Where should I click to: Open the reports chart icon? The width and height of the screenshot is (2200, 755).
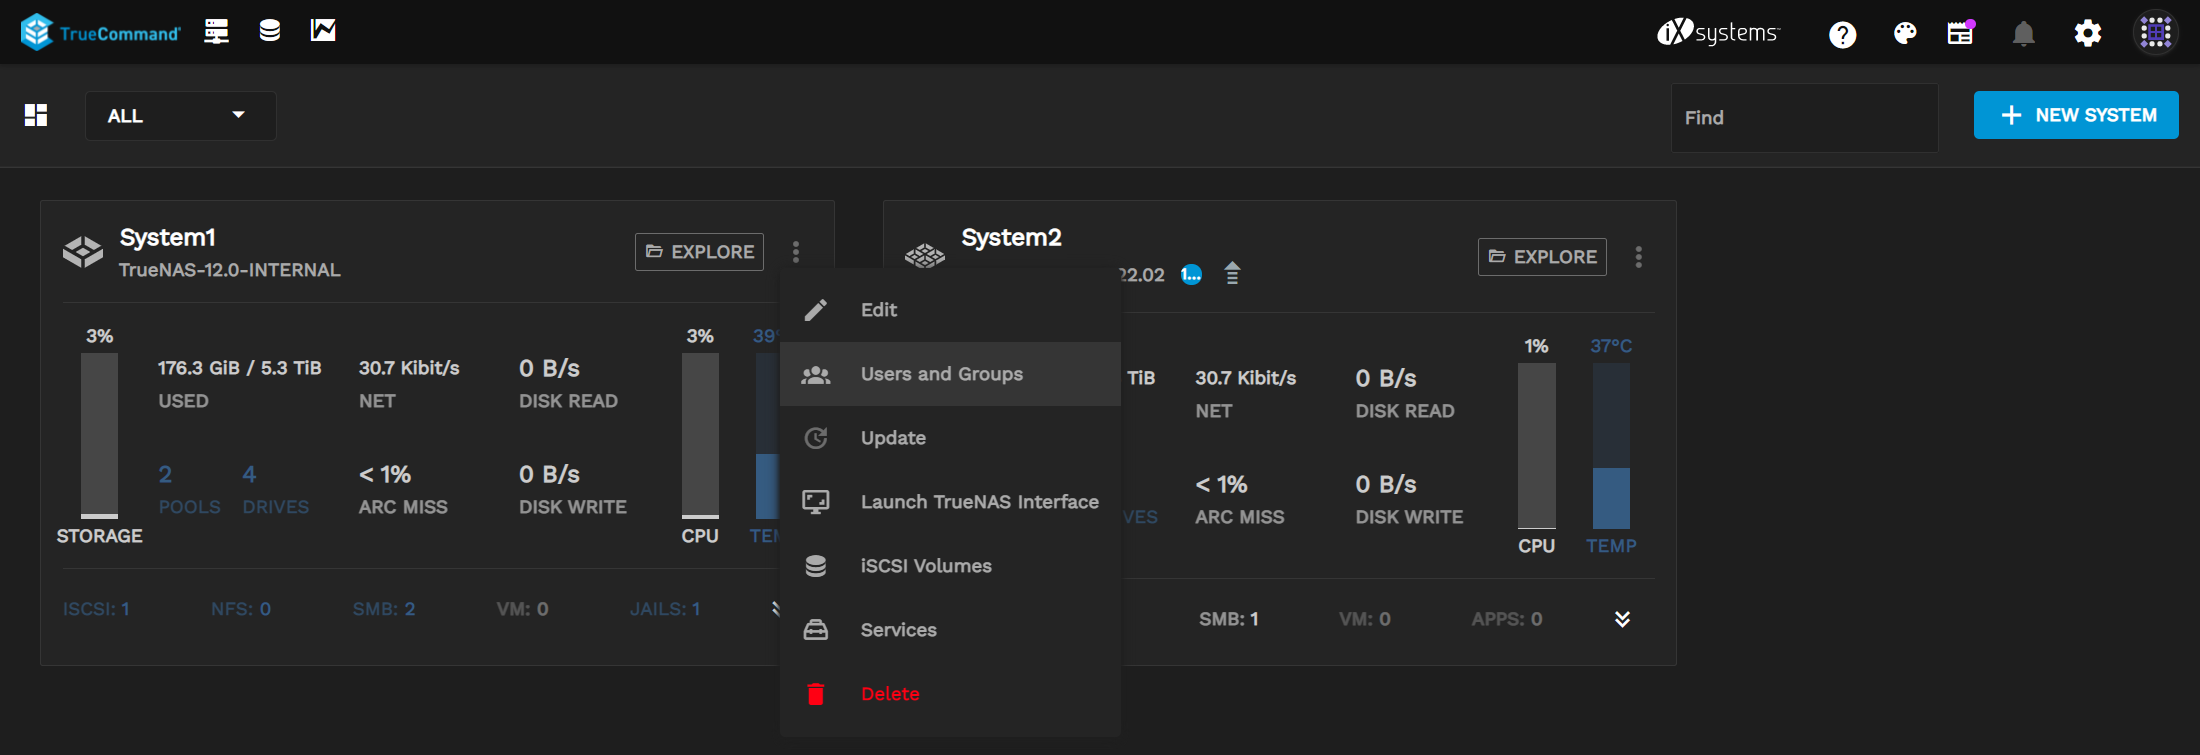322,31
